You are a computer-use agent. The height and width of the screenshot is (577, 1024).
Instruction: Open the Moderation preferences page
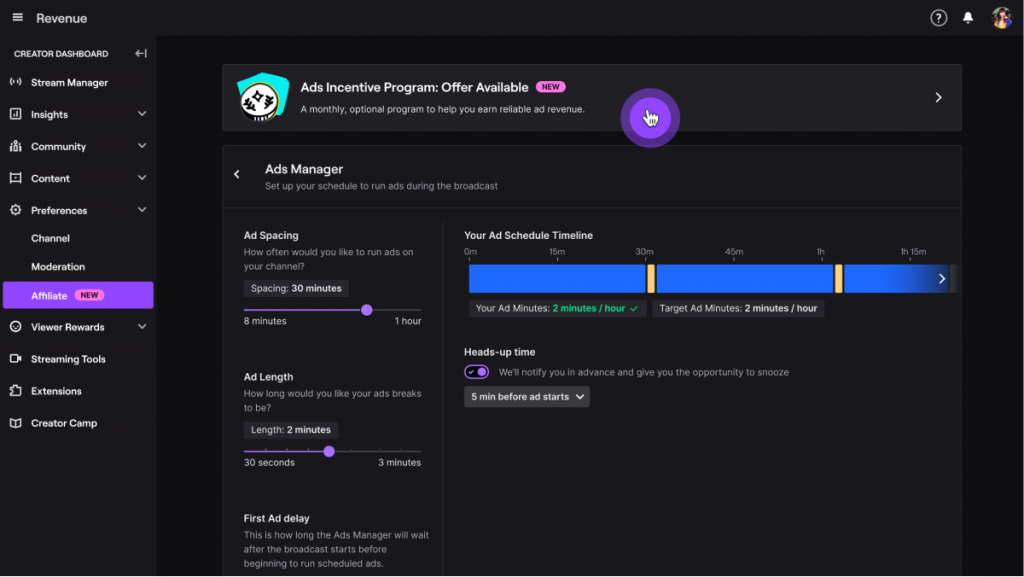(58, 266)
